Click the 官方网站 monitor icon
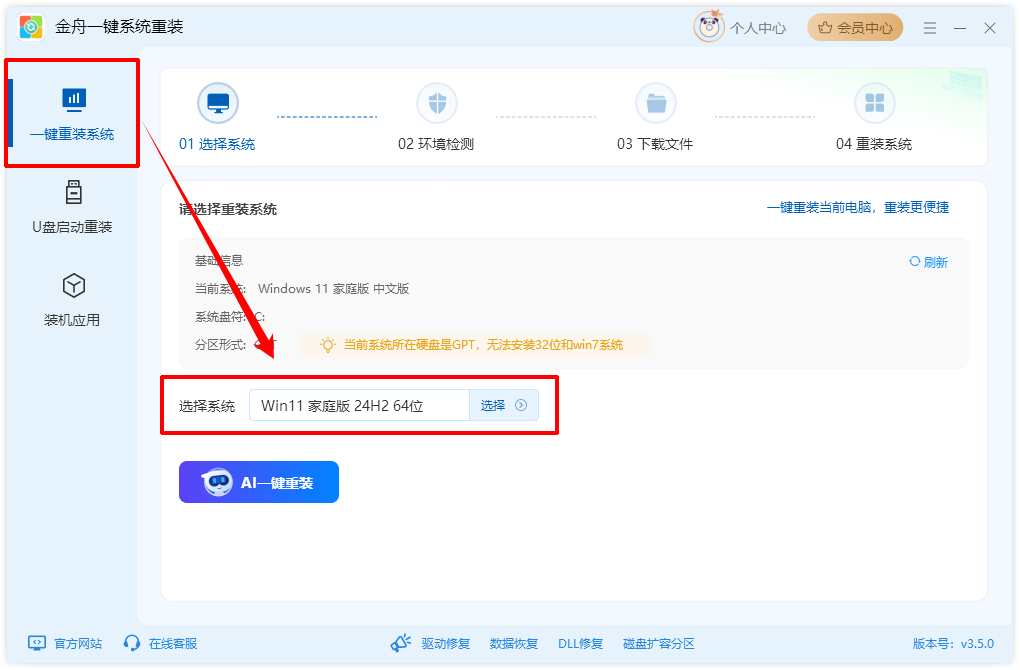The height and width of the screenshot is (670, 1020). pos(37,643)
